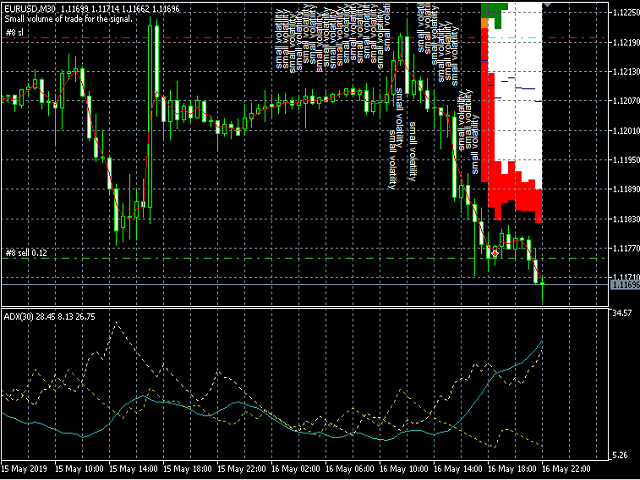Select the EURUSD,M30 chart title text

coord(28,9)
